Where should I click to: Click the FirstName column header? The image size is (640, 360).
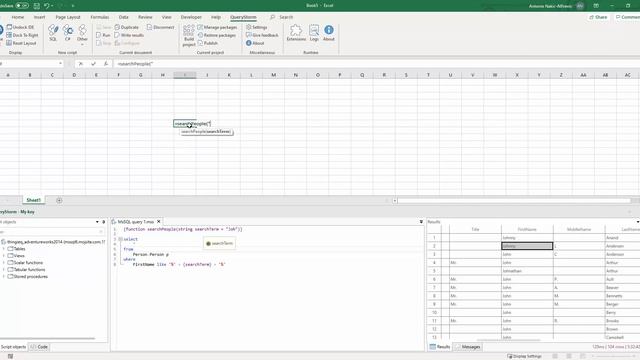coord(527,229)
